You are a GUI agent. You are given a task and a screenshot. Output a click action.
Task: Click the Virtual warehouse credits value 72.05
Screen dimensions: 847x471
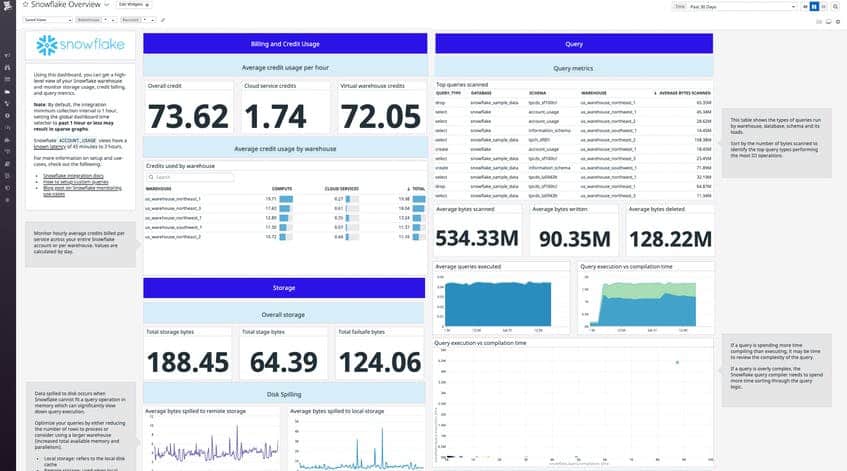381,116
